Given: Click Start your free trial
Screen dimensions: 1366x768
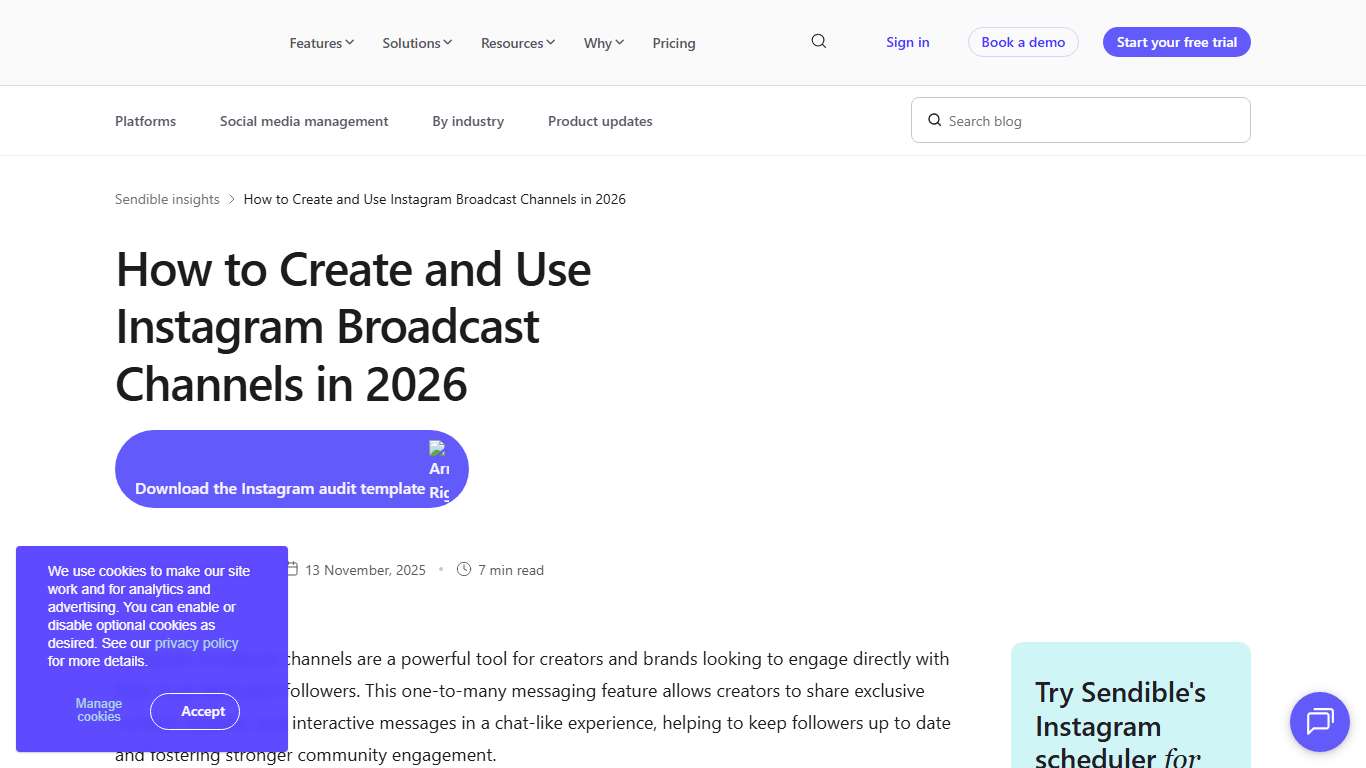Looking at the screenshot, I should (1176, 42).
